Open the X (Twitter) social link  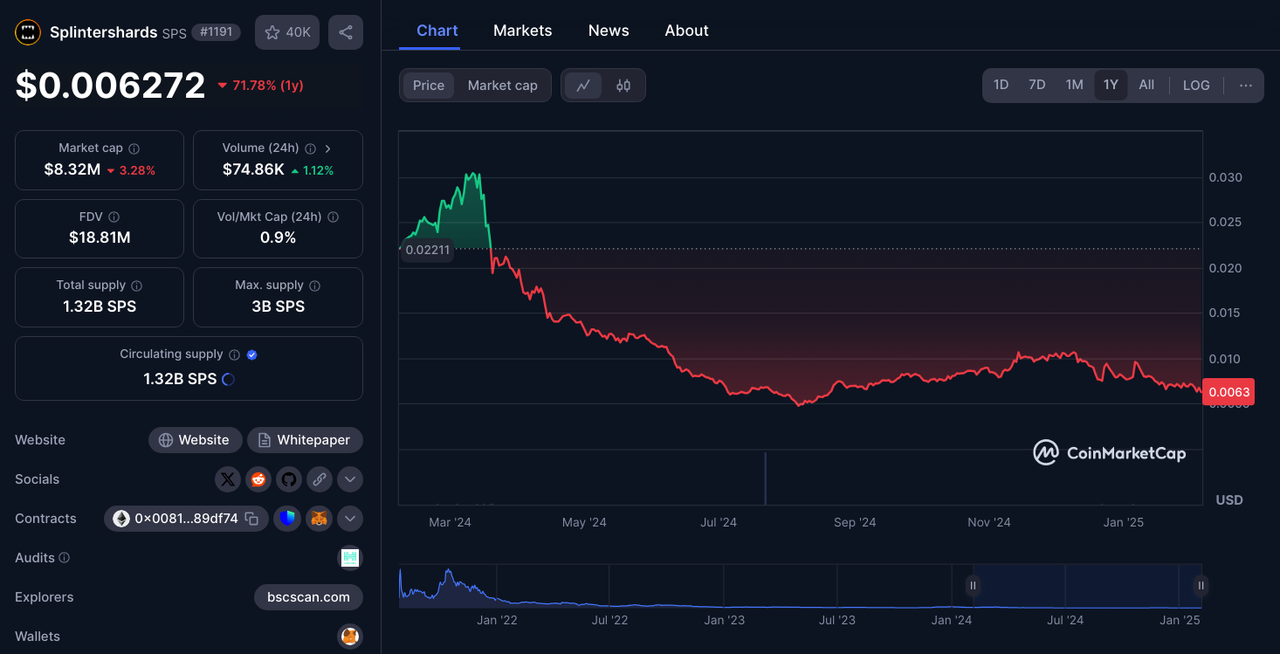[x=228, y=479]
